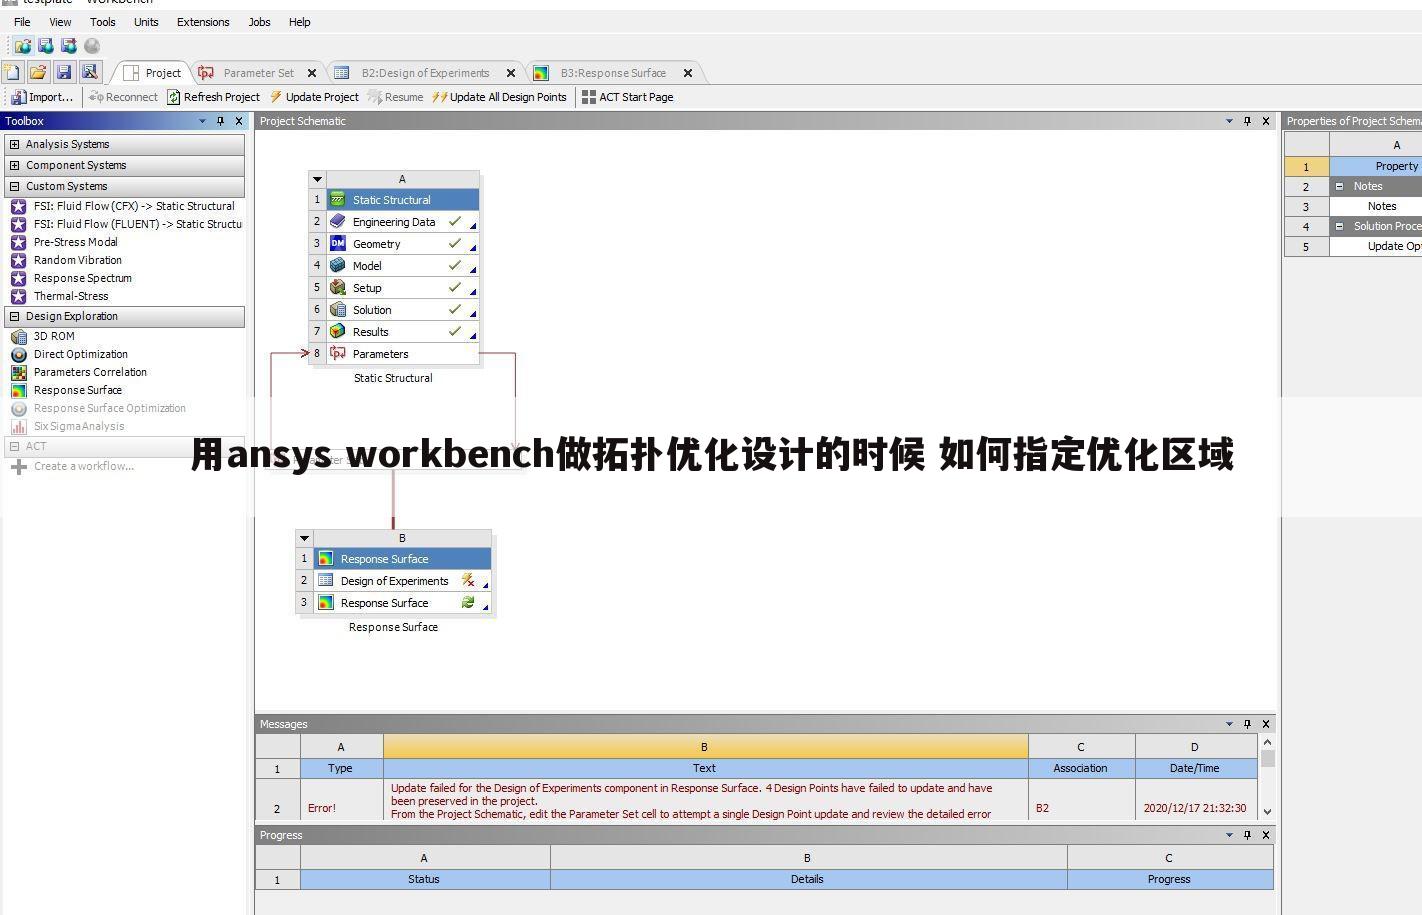The image size is (1422, 915).
Task: Open the Static Structural system dropdown arrow
Action: coord(317,178)
